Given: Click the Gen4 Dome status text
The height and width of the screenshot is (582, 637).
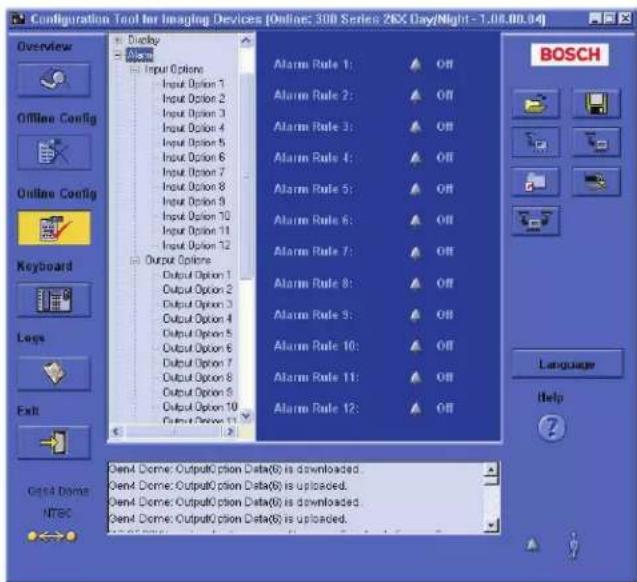Looking at the screenshot, I should point(58,491).
